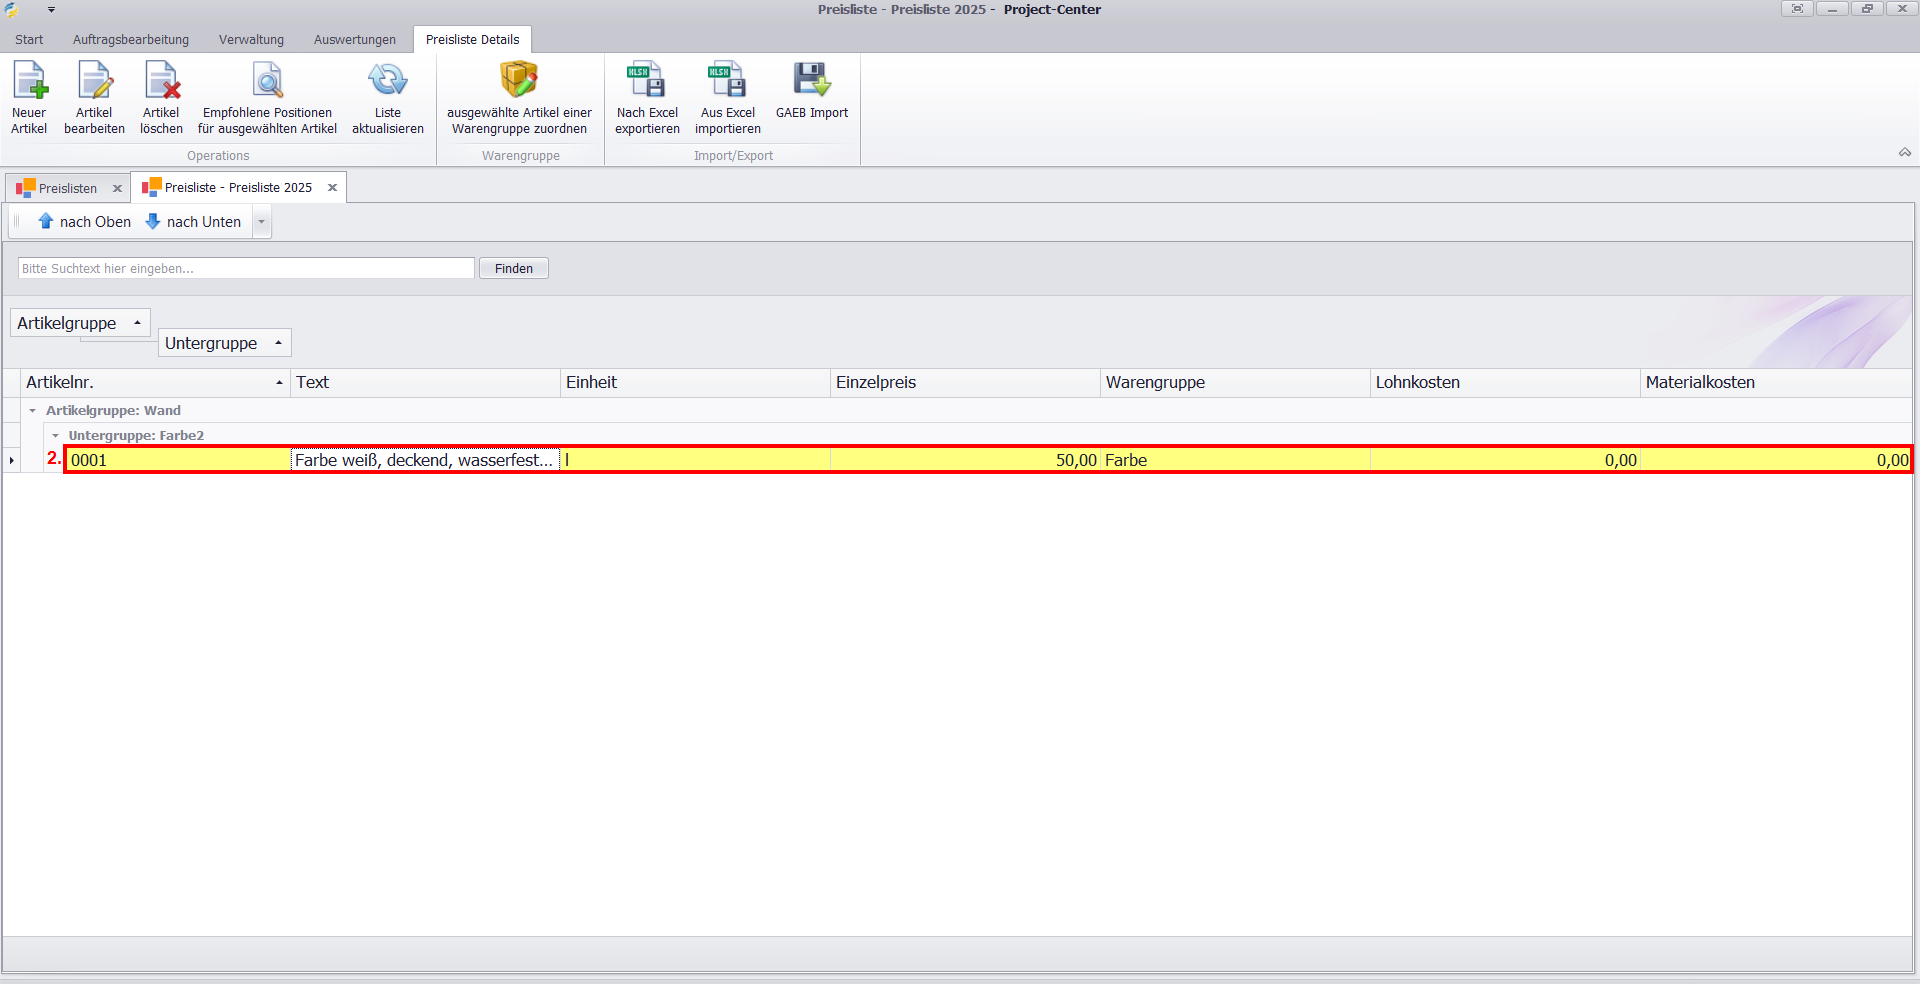This screenshot has width=1920, height=984.
Task: Collapse the ribbon using the chevron
Action: point(1904,153)
